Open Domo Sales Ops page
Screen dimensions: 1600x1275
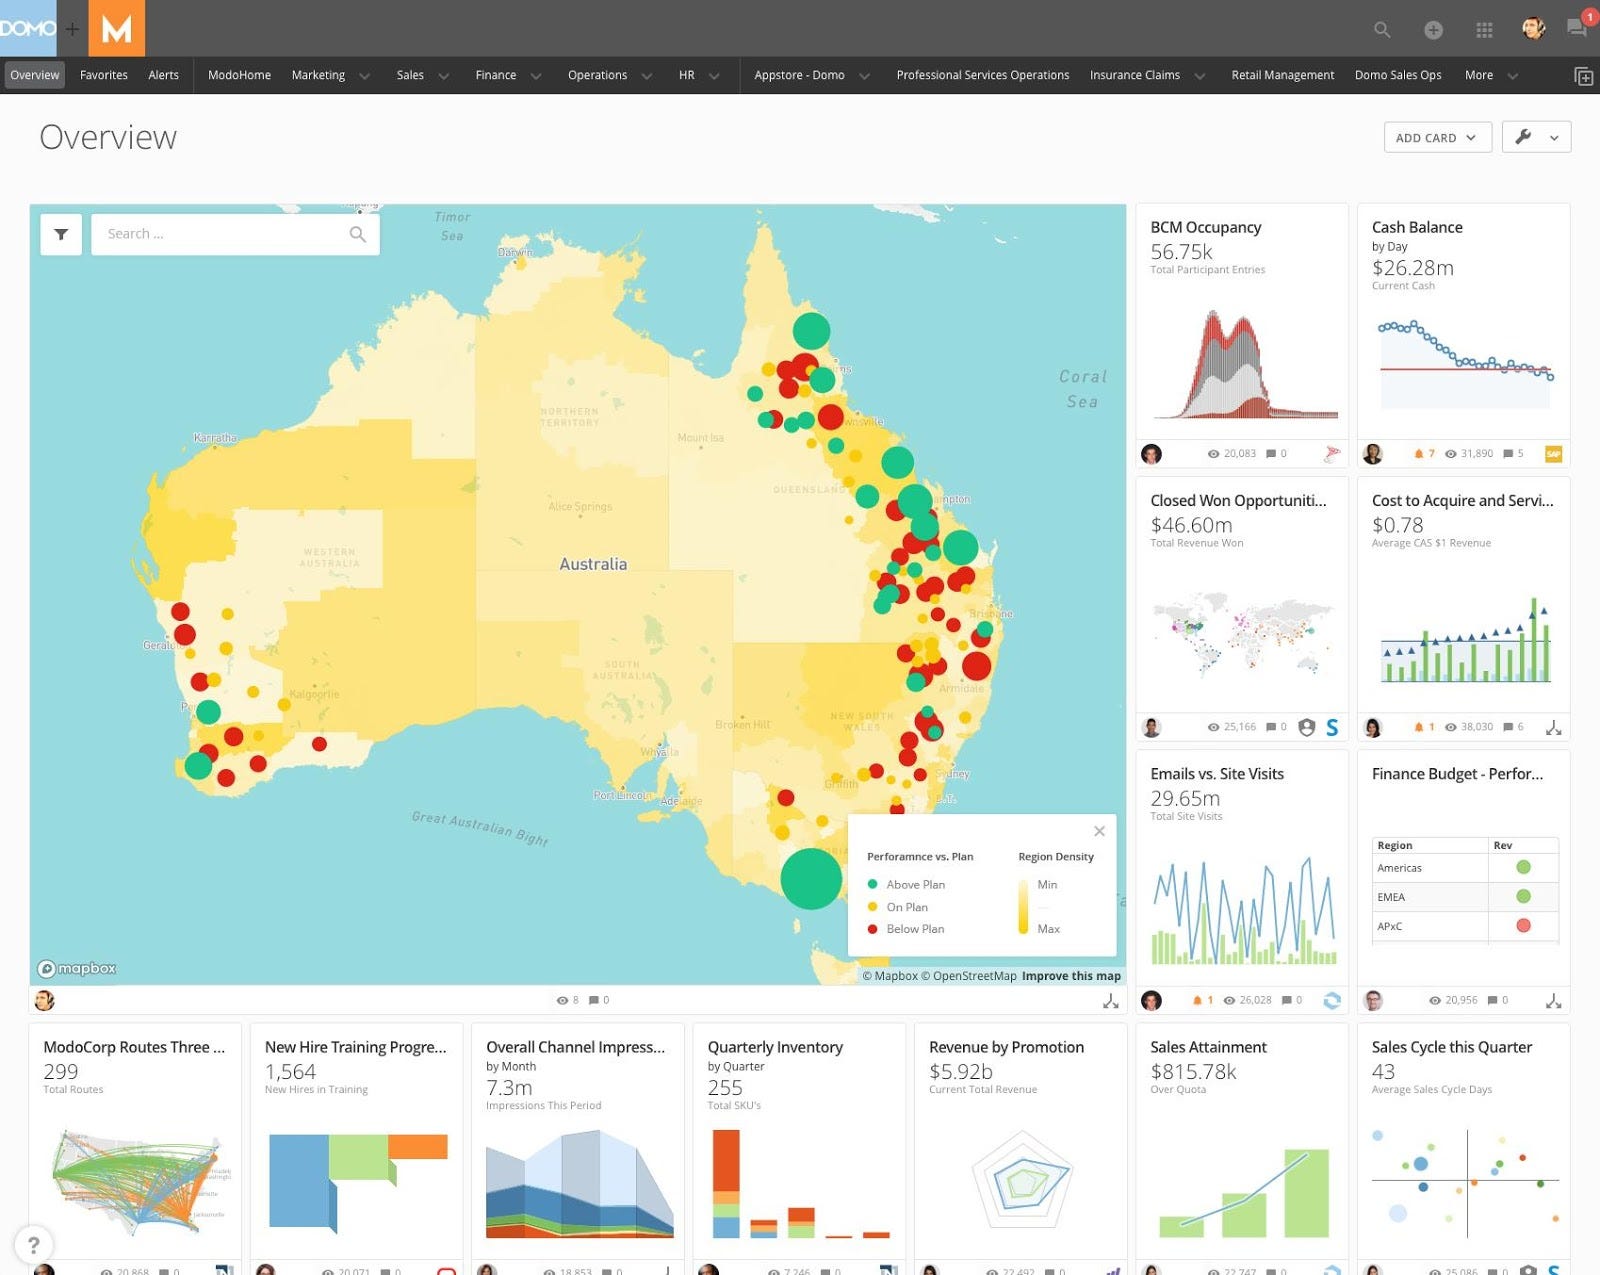click(x=1397, y=75)
